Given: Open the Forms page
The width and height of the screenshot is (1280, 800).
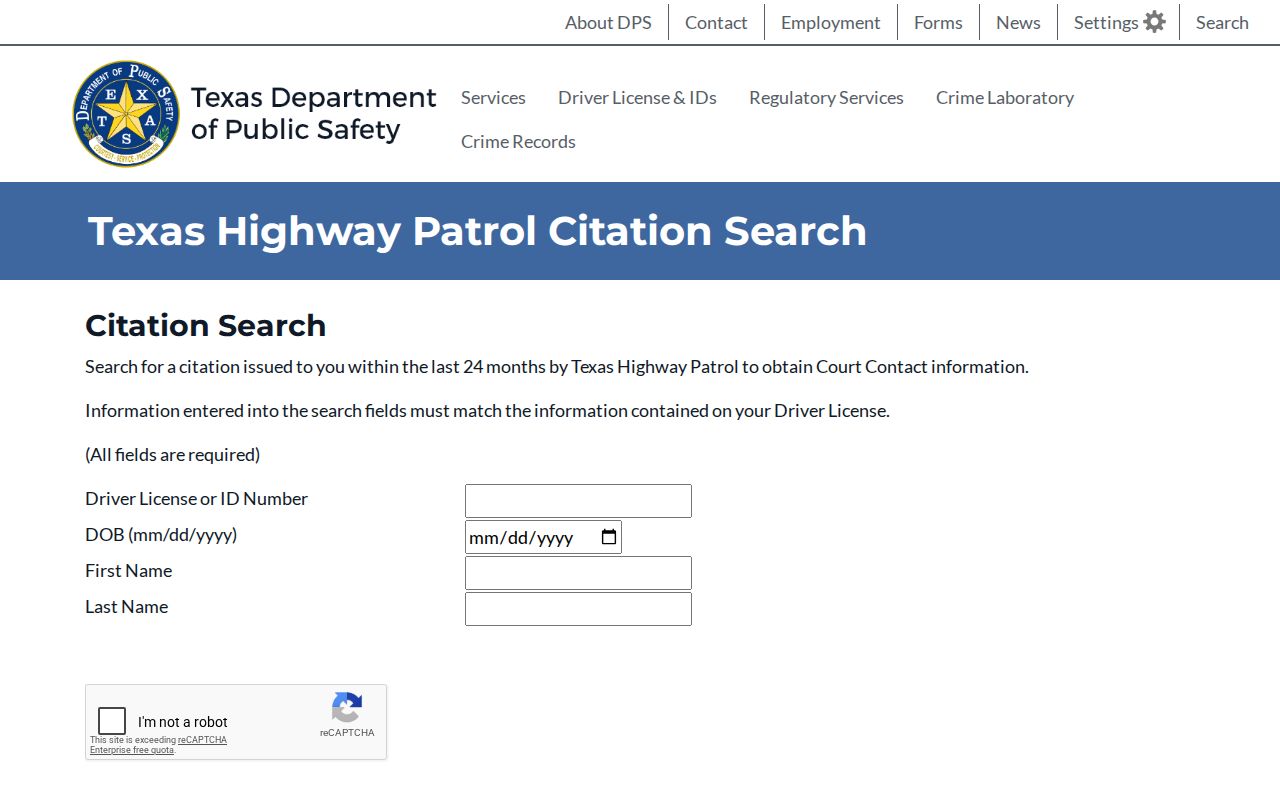Looking at the screenshot, I should pos(938,22).
